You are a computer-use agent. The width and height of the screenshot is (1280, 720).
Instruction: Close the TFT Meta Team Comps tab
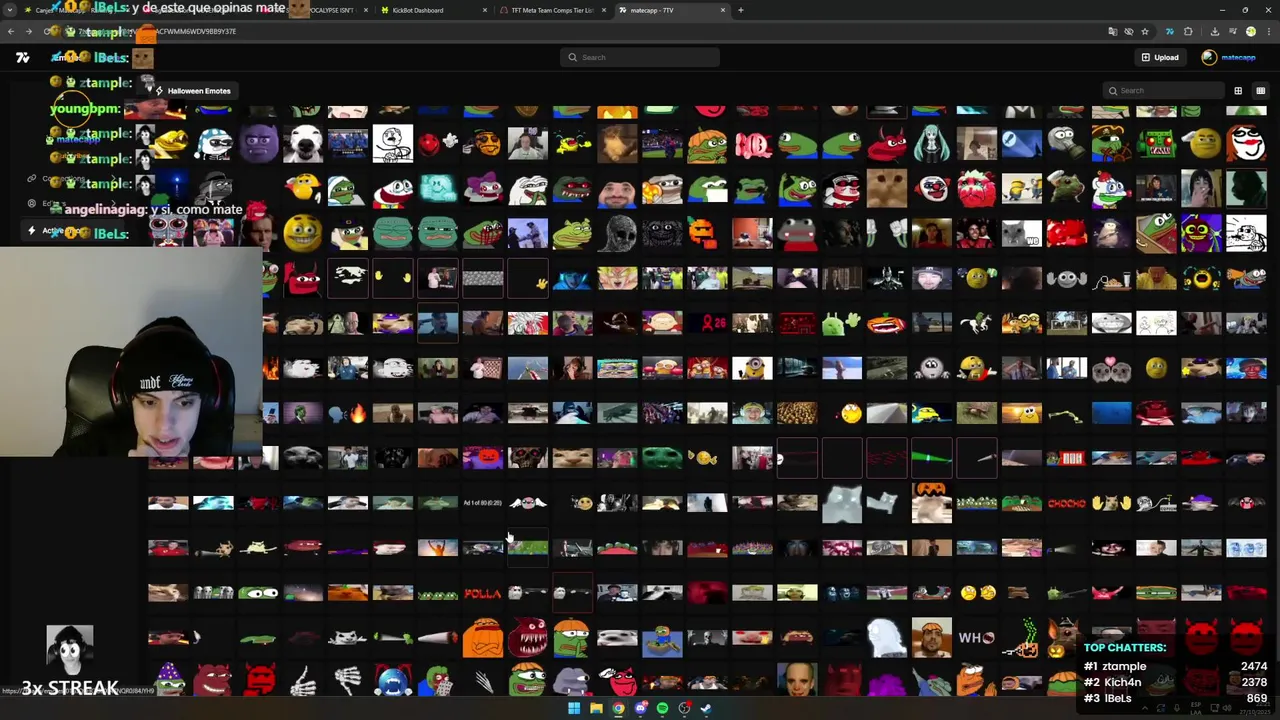coord(602,10)
